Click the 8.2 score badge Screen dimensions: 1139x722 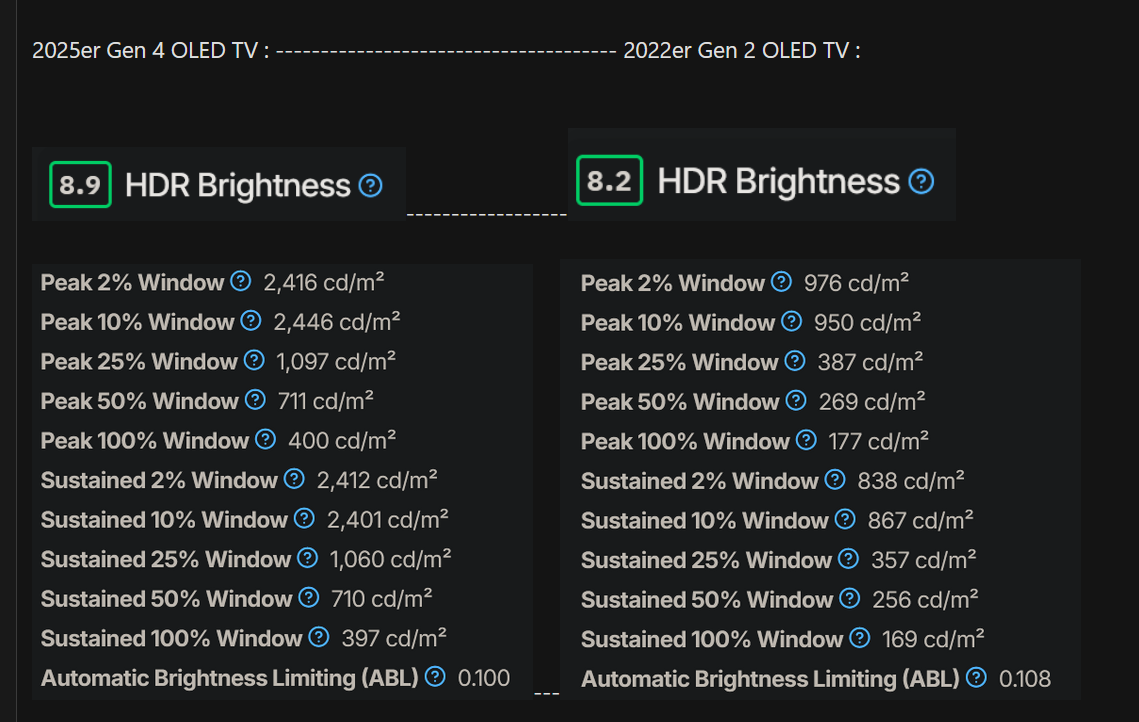609,180
